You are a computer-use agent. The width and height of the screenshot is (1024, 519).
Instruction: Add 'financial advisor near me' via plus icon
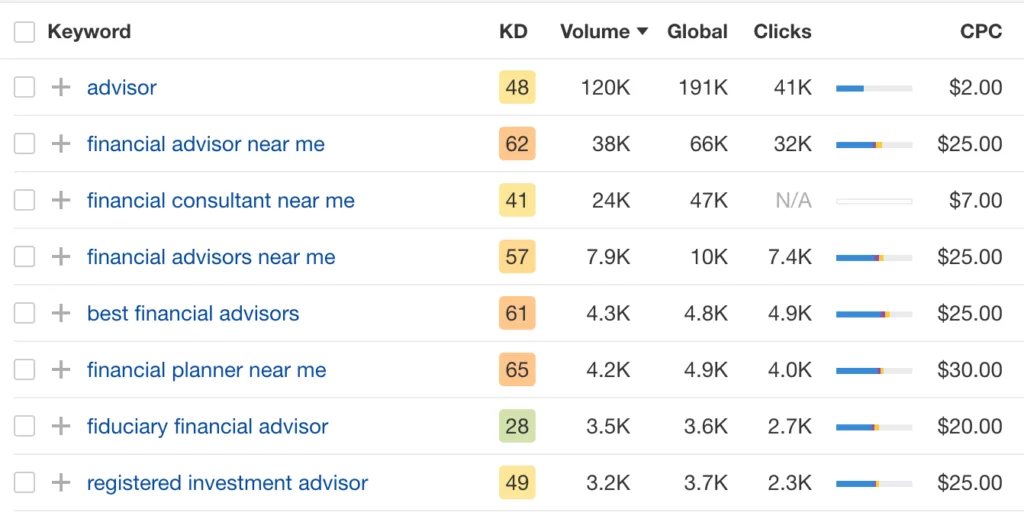tap(61, 144)
